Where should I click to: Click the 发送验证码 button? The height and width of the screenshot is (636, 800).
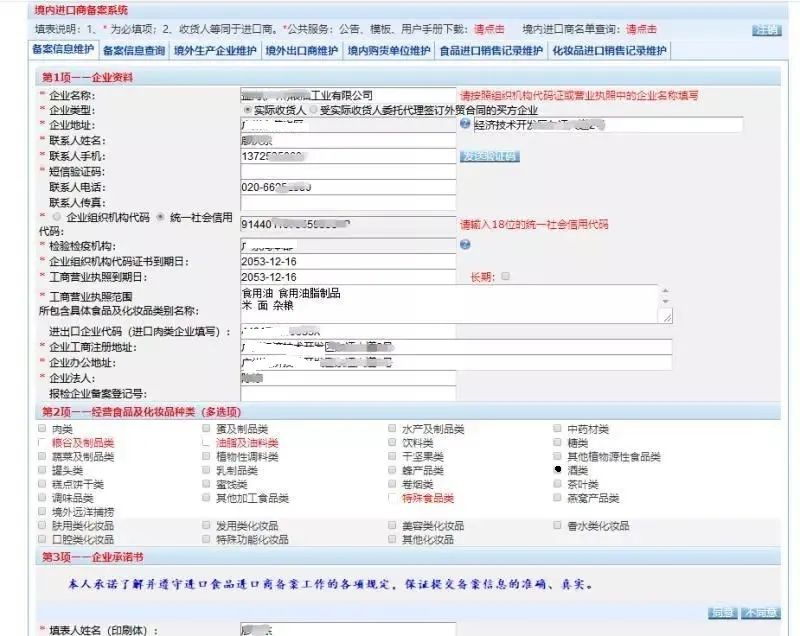pyautogui.click(x=490, y=157)
